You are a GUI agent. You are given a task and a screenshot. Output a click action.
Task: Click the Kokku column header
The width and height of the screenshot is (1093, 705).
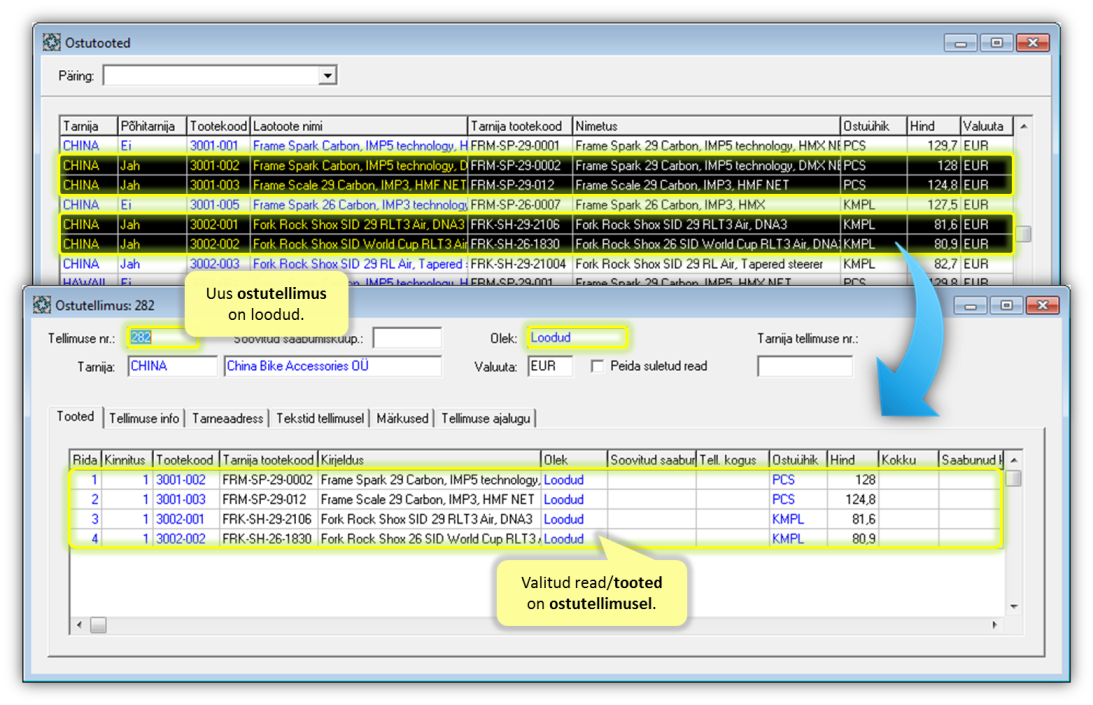908,460
